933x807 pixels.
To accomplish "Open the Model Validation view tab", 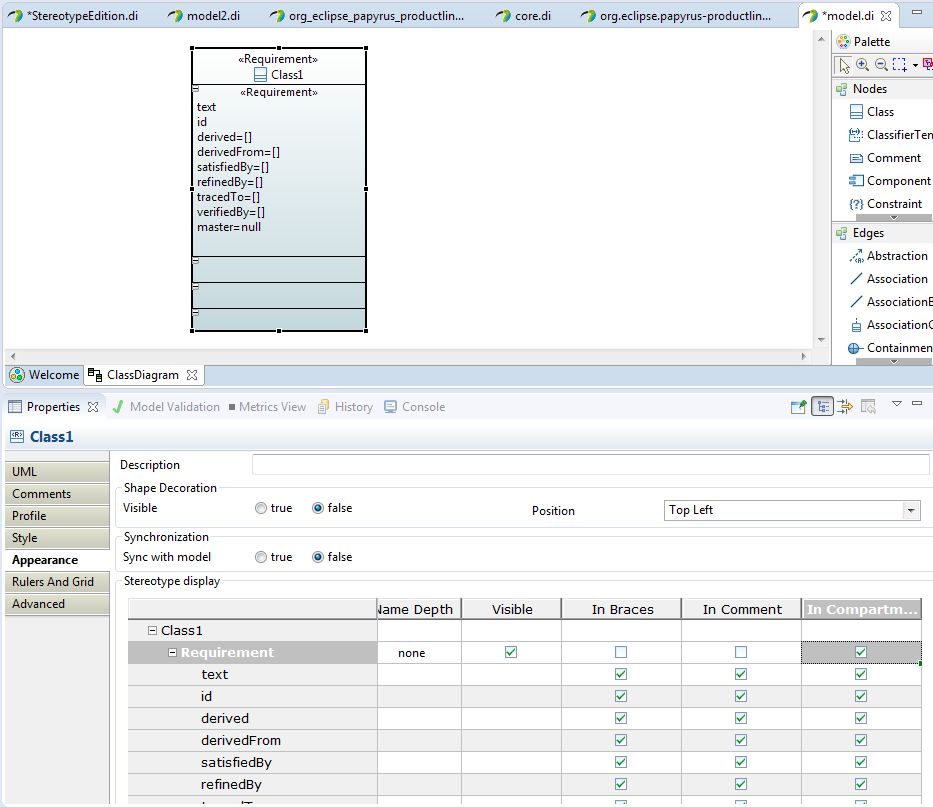I will [x=167, y=407].
